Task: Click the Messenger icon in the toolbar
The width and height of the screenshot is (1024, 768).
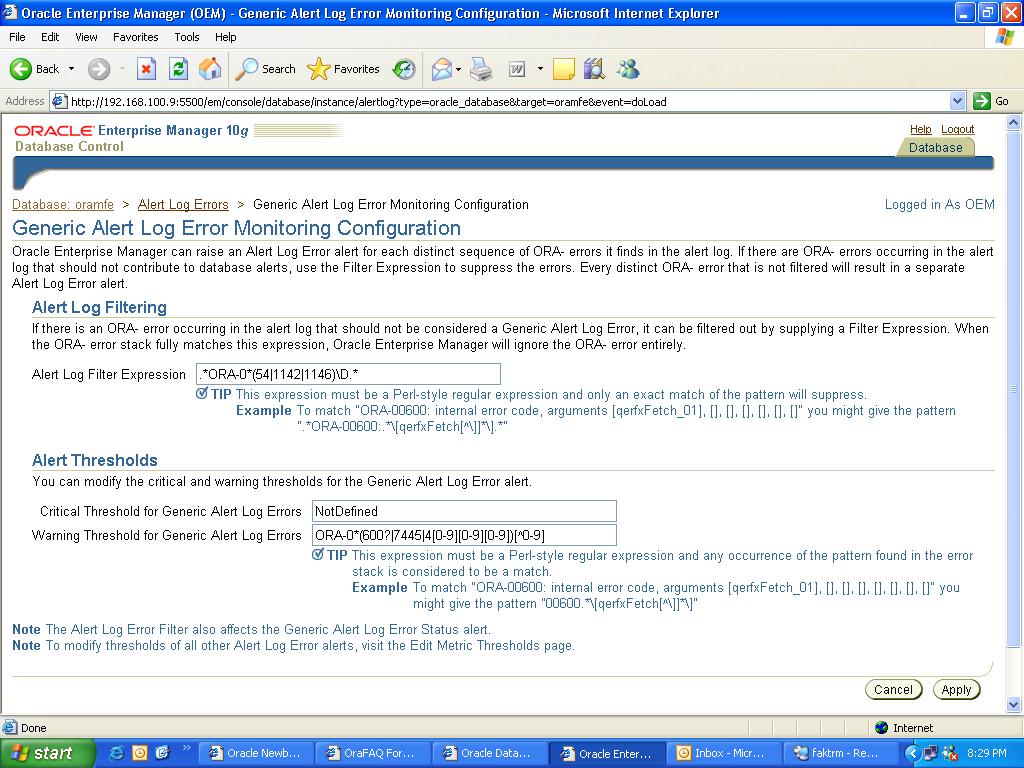Action: coord(628,69)
